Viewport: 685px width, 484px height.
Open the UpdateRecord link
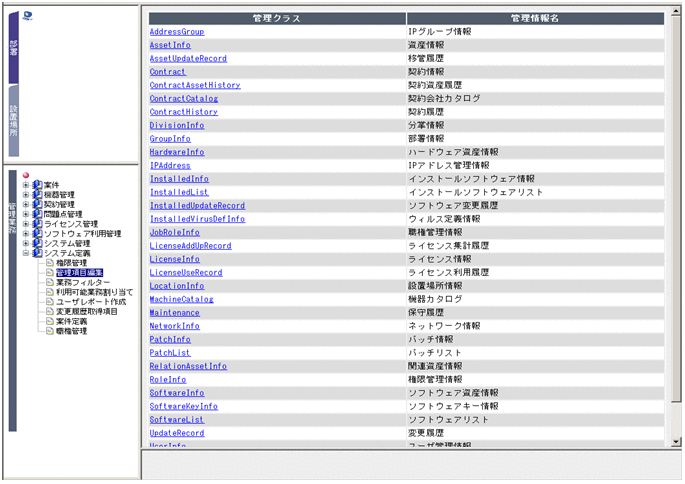[177, 433]
